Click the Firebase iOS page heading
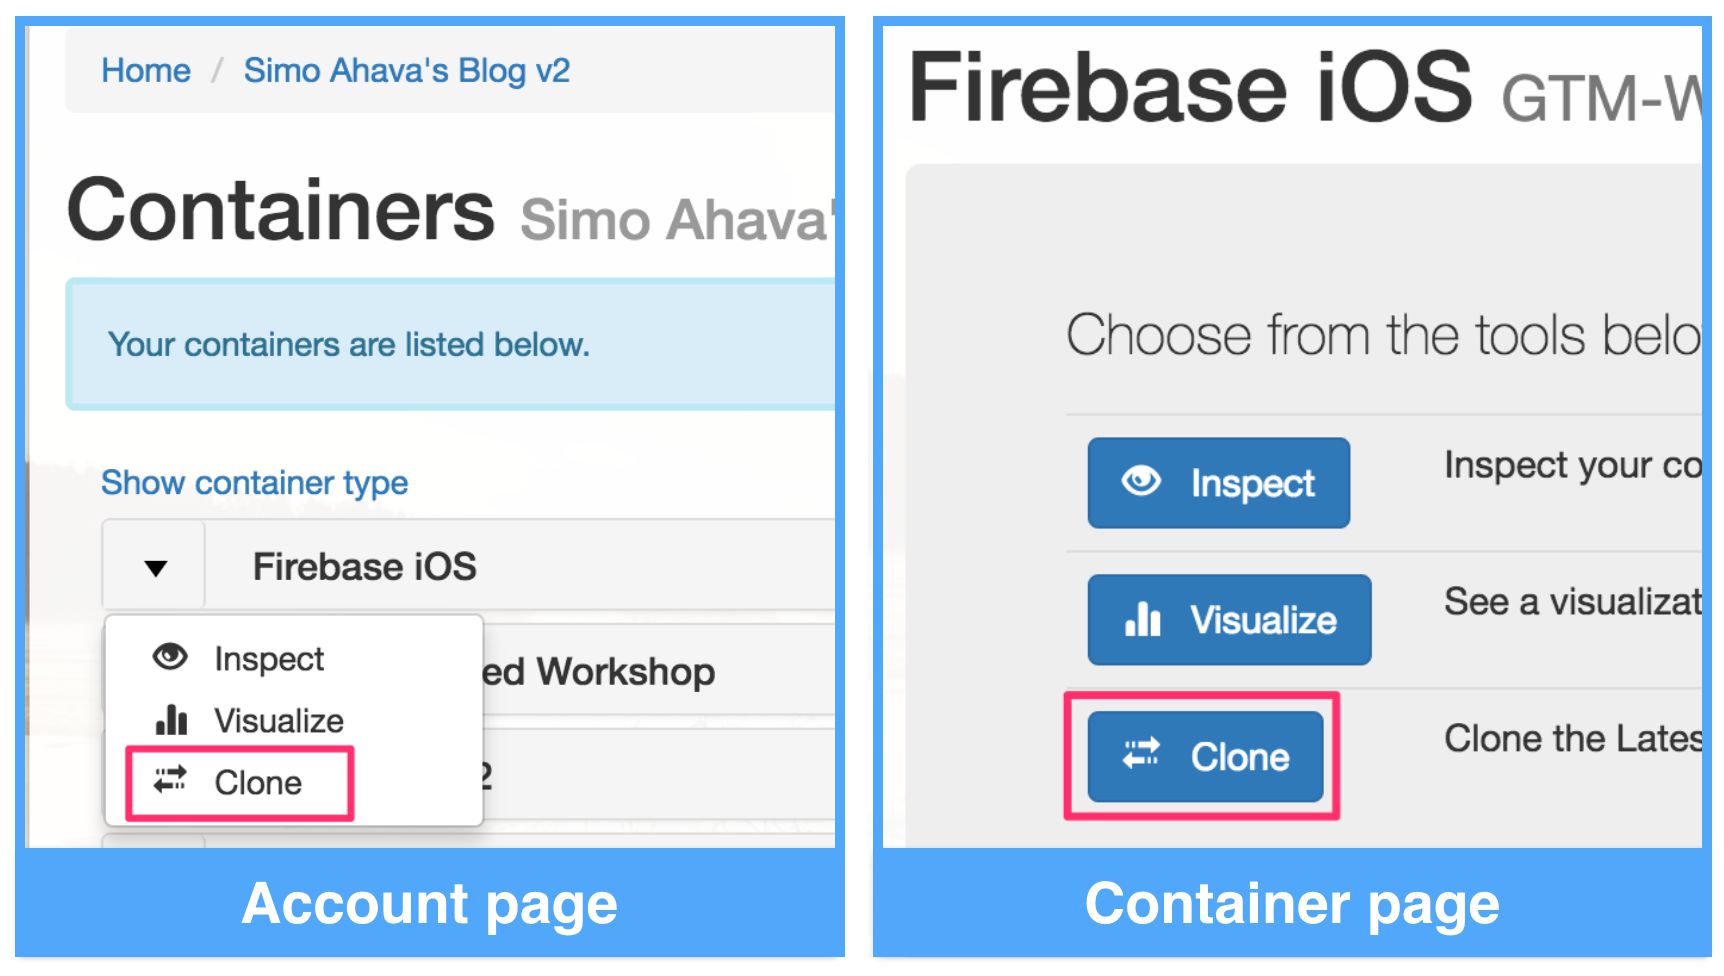 click(x=1190, y=88)
